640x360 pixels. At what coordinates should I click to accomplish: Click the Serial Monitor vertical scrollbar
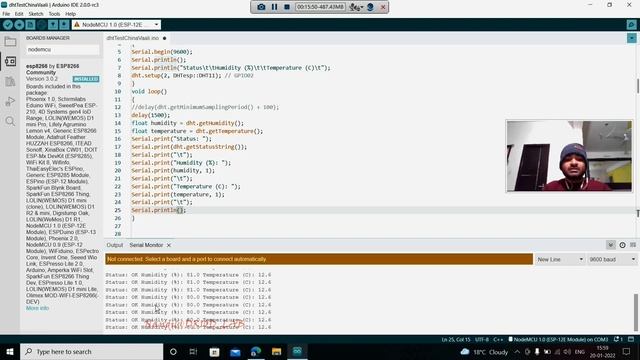point(636,312)
